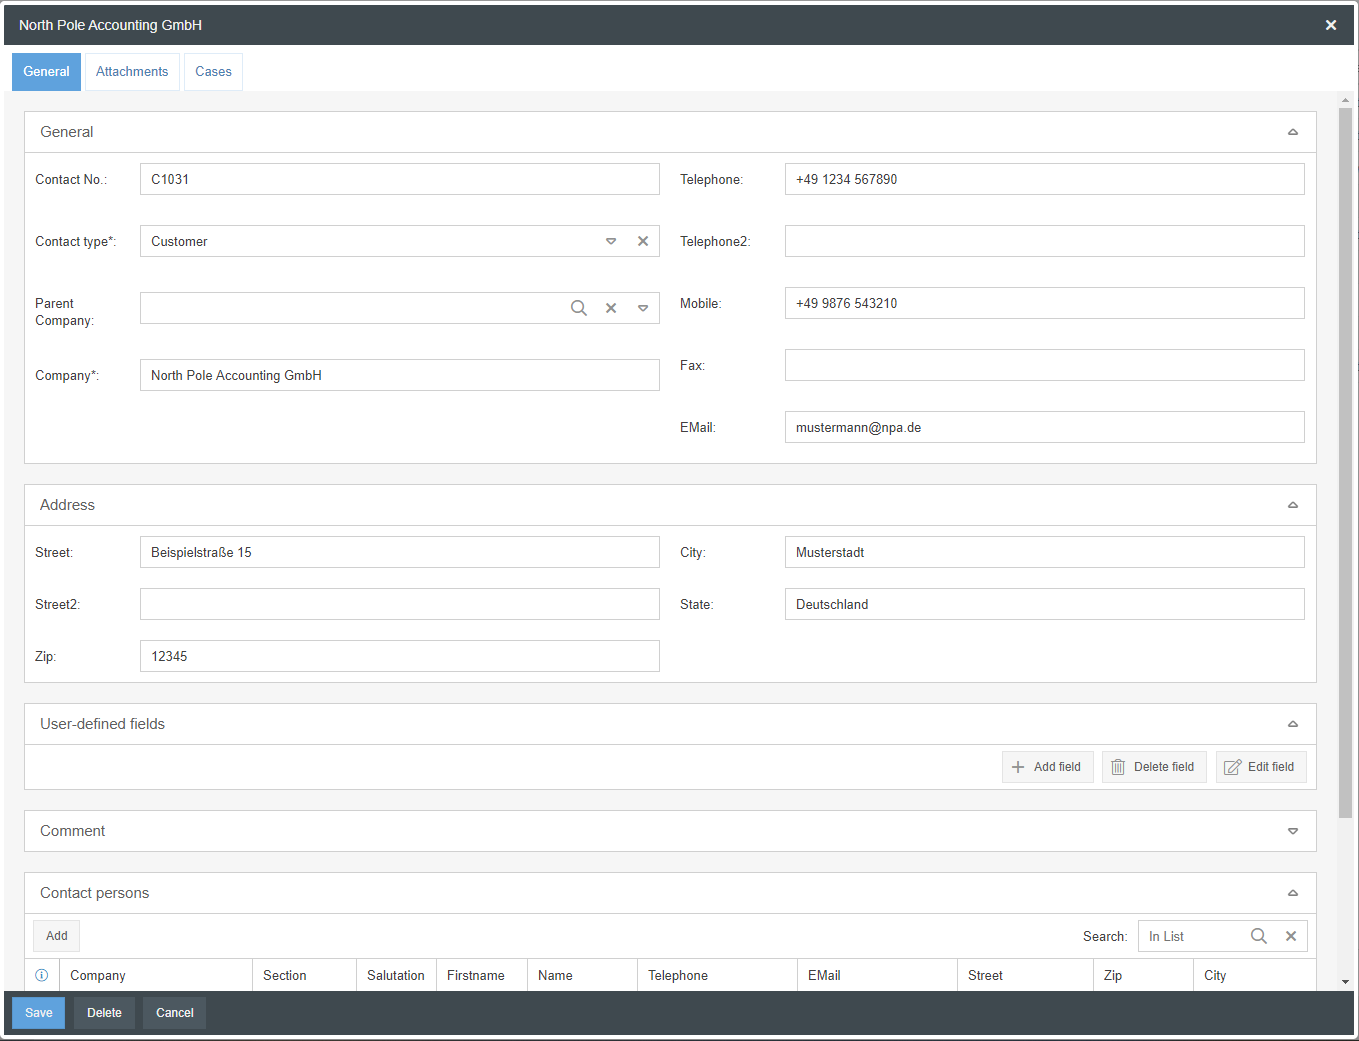Sort by the Zip column header
Screen dimensions: 1359x1041
point(1143,975)
